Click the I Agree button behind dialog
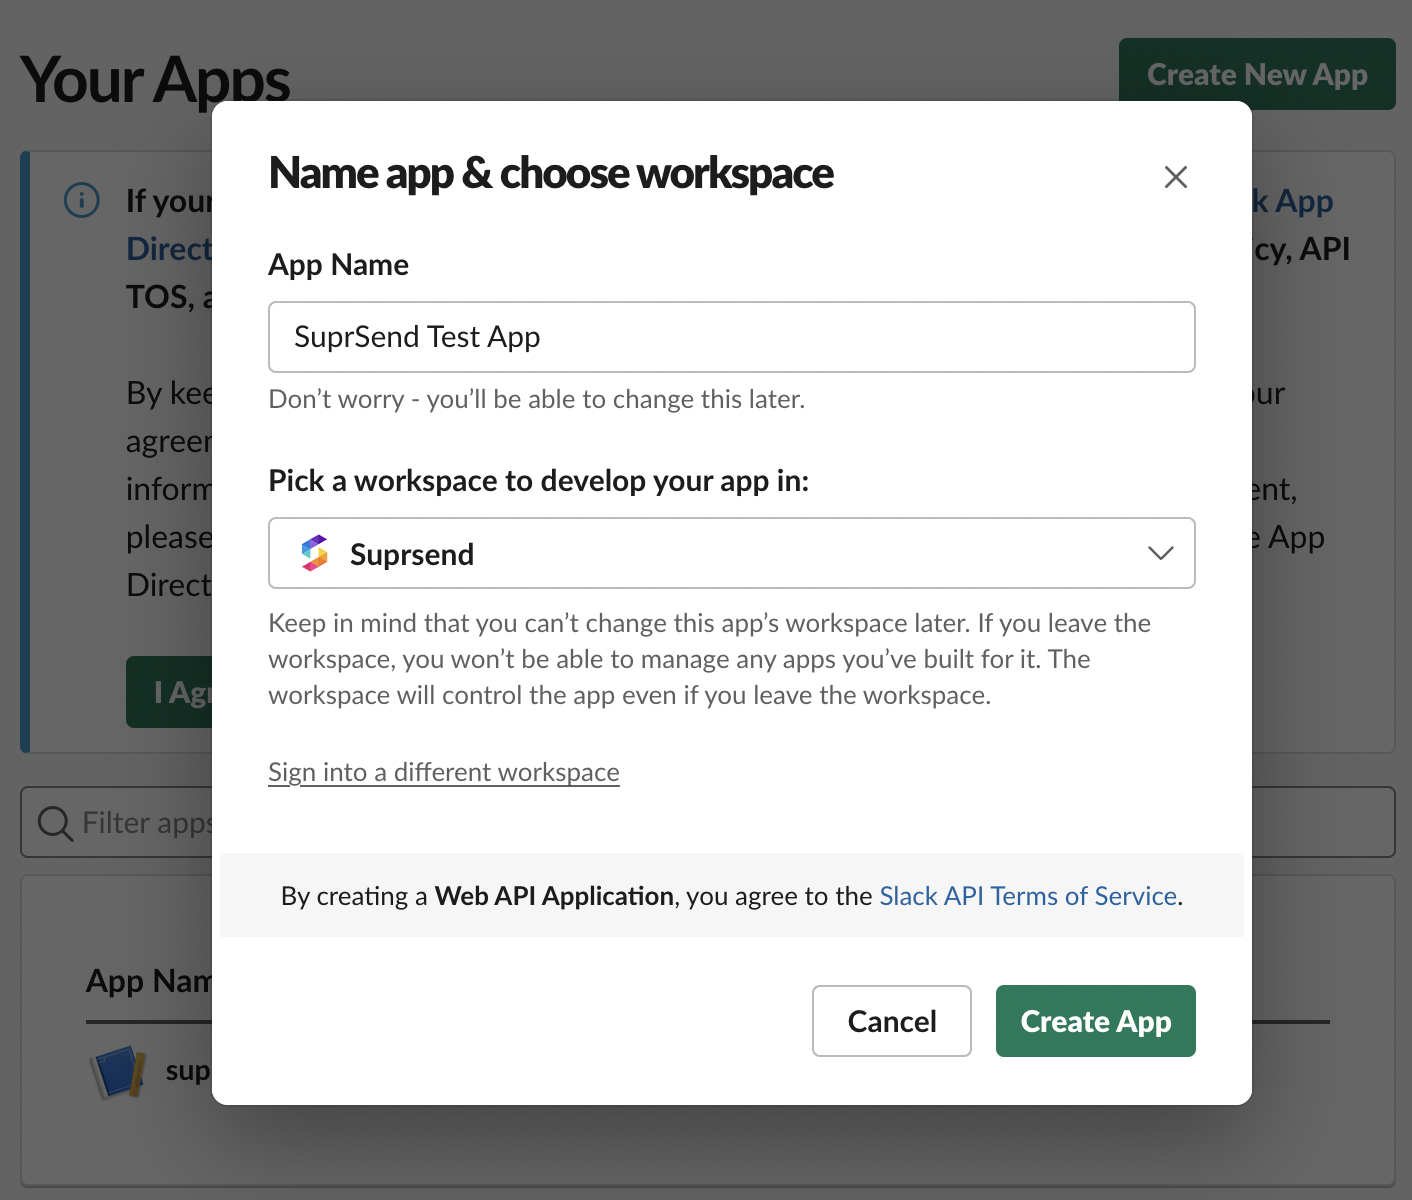 pos(169,692)
